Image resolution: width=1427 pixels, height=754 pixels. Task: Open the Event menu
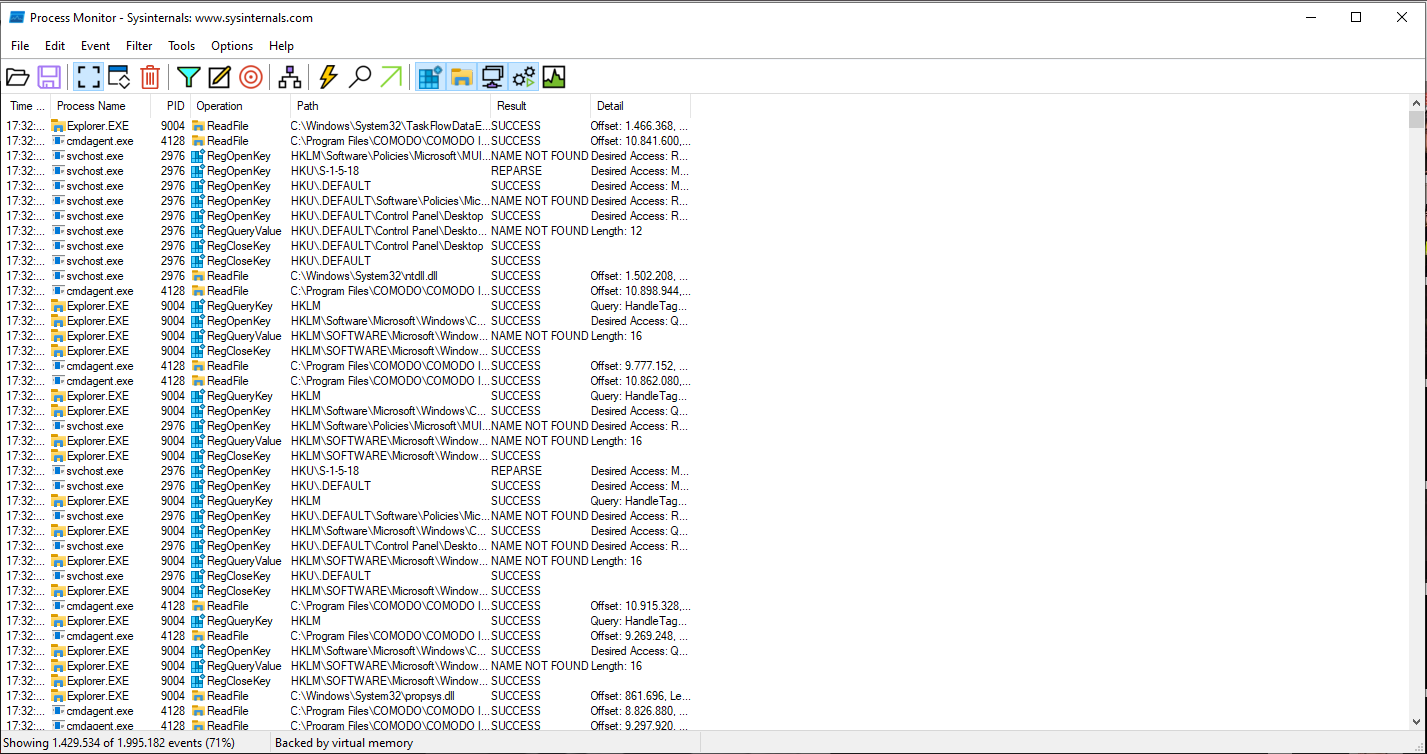(96, 46)
